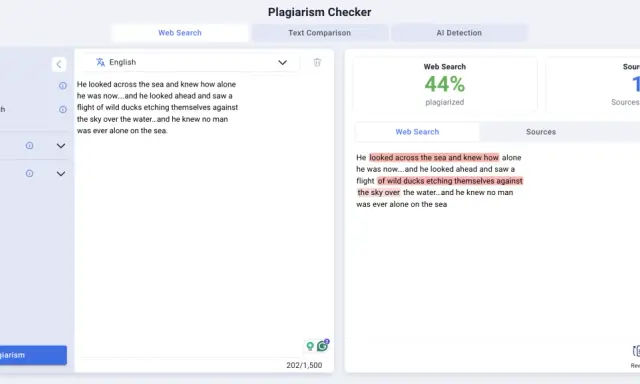Click info icon beside first expander
The width and height of the screenshot is (640, 384).
coord(29,145)
